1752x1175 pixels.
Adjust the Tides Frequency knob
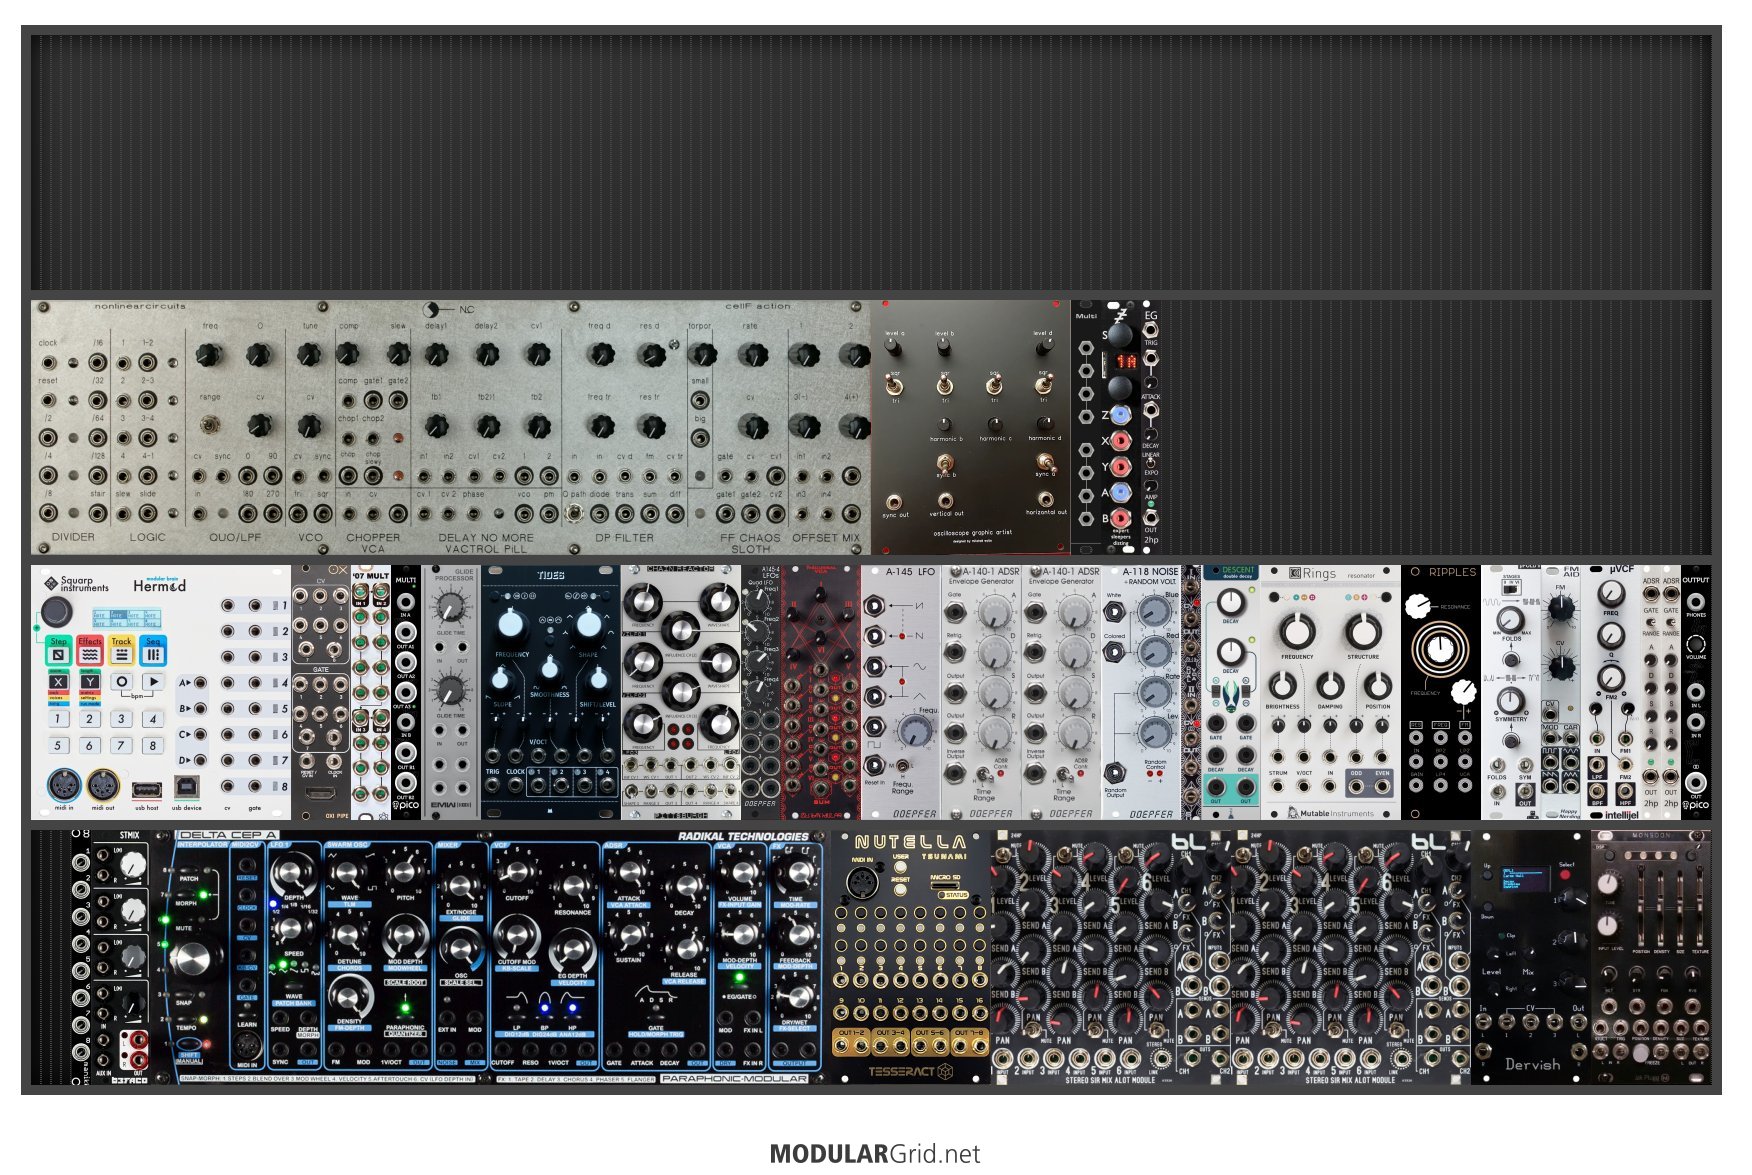click(511, 623)
